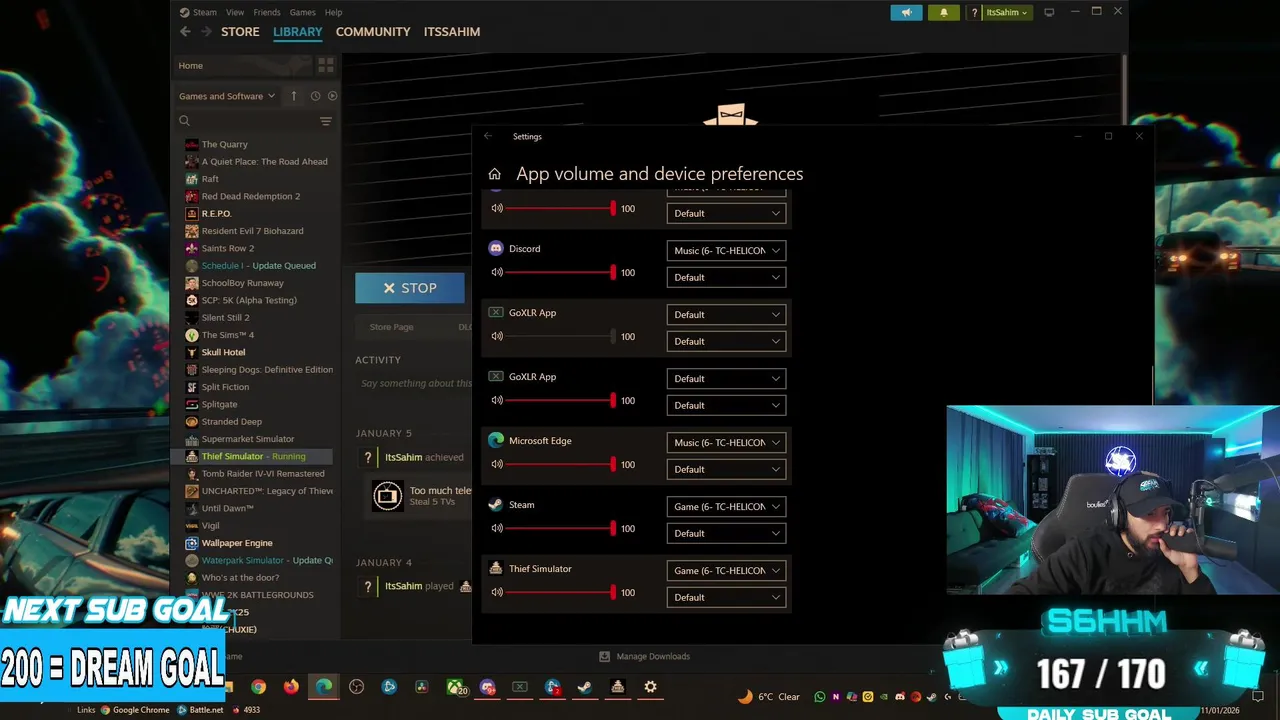Select Wallpaper Engine in library list

pyautogui.click(x=237, y=543)
